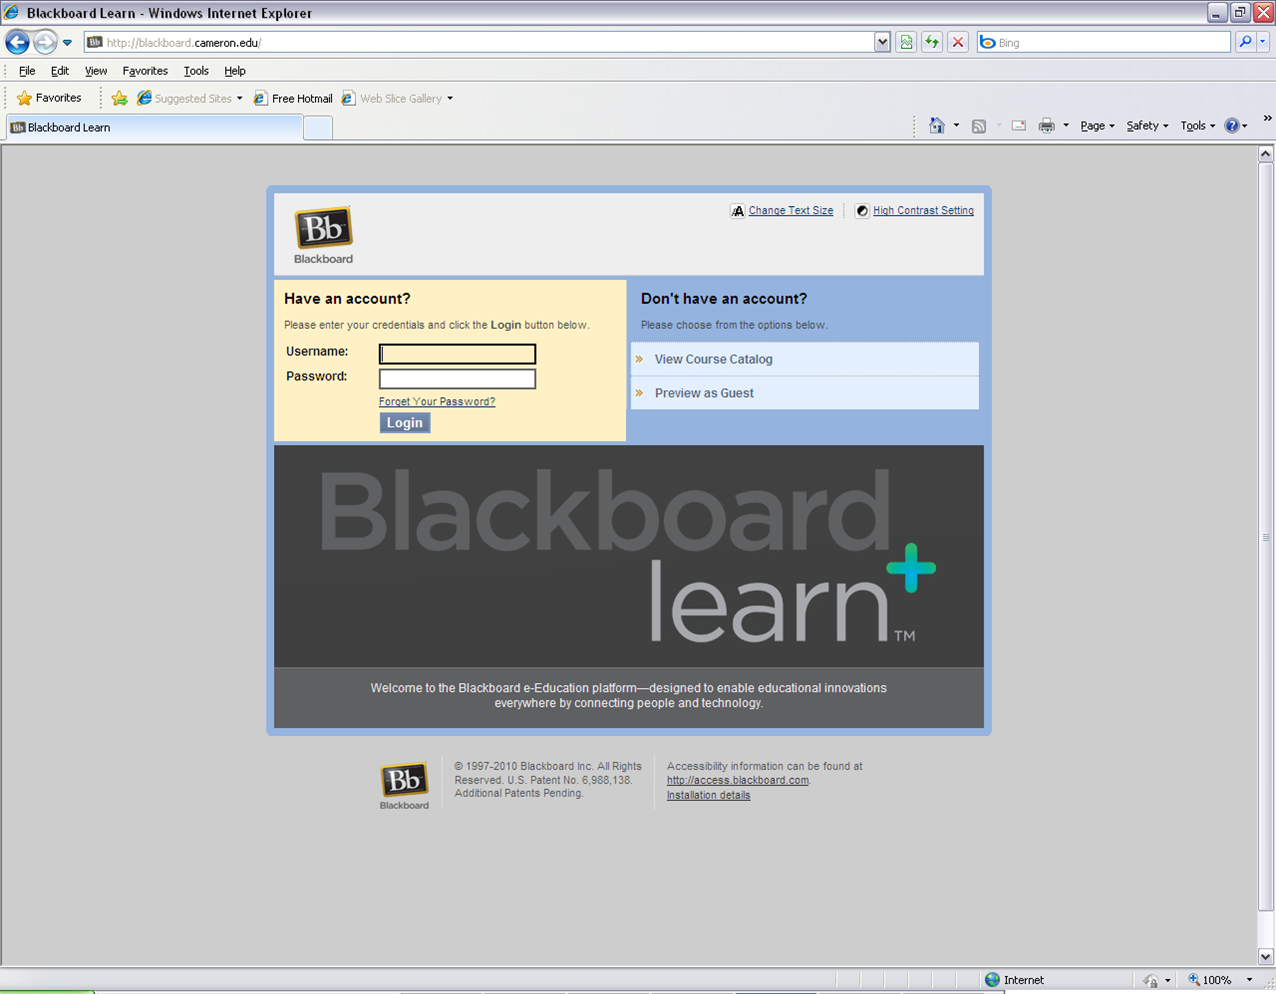Click the search magnifier icon
The image size is (1276, 994).
pyautogui.click(x=1245, y=42)
